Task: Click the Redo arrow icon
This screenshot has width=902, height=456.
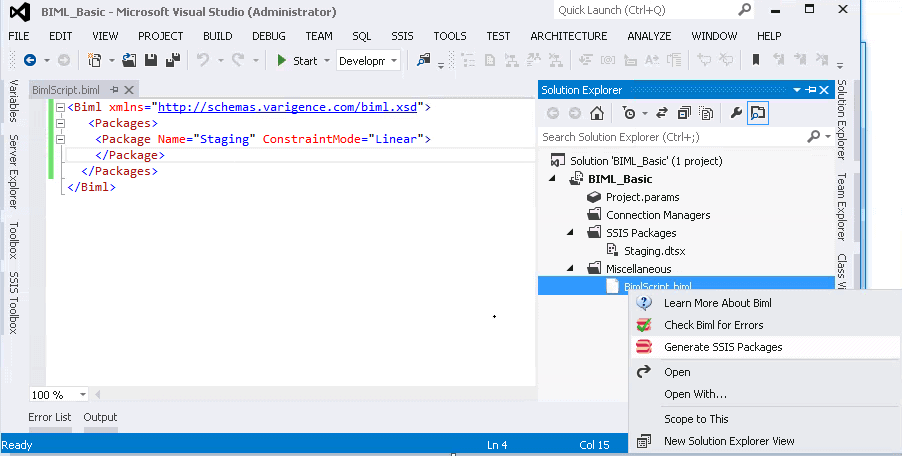Action: pos(238,60)
